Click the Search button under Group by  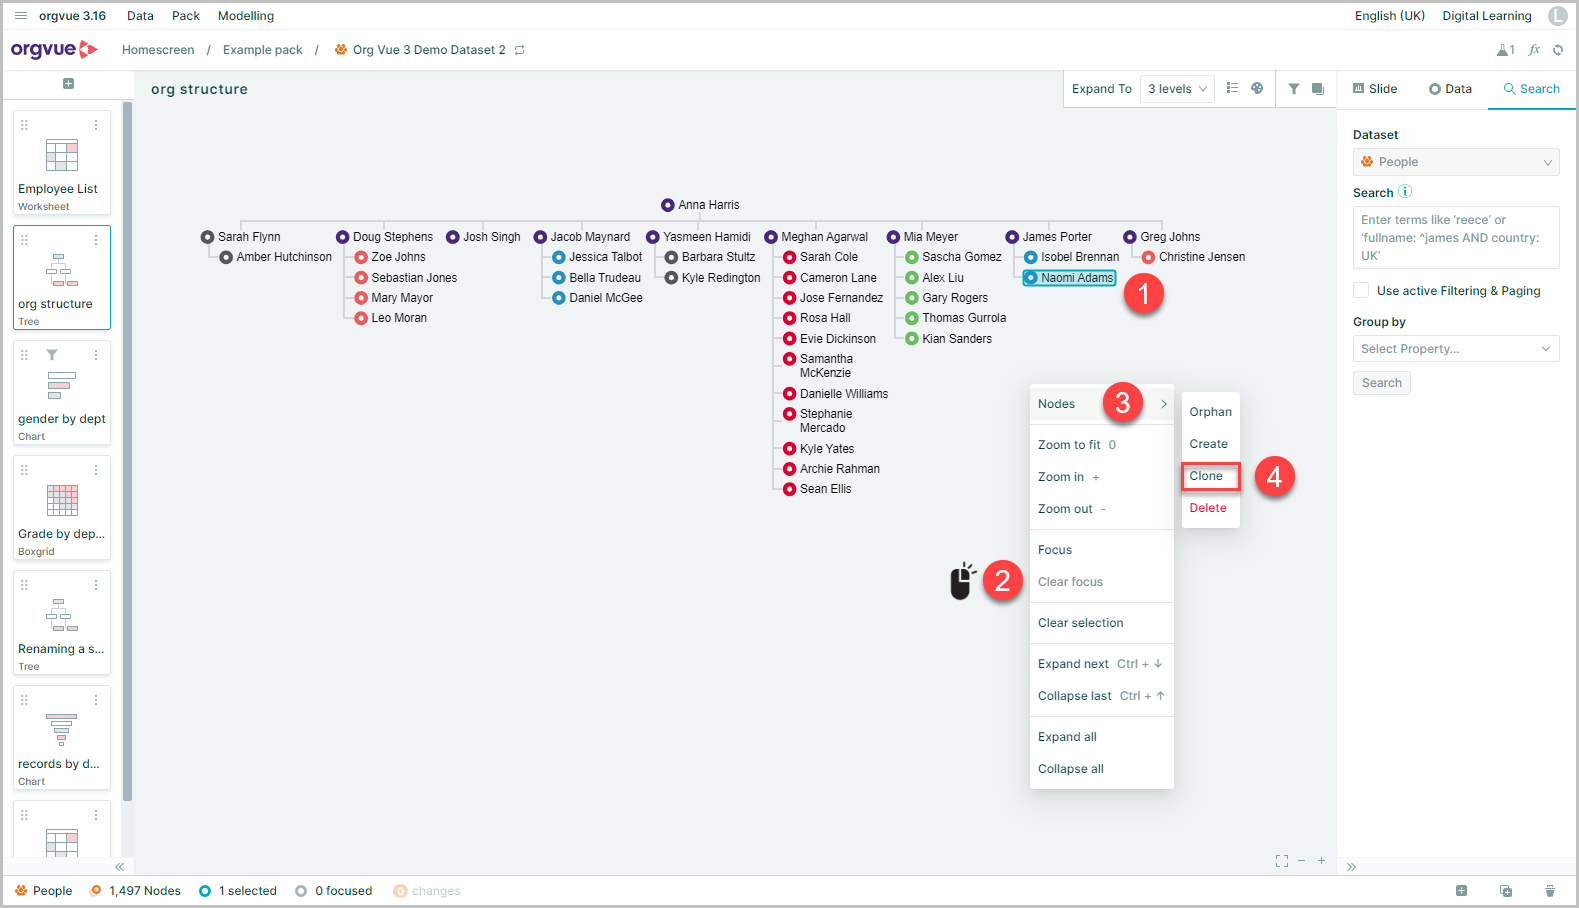(x=1382, y=383)
